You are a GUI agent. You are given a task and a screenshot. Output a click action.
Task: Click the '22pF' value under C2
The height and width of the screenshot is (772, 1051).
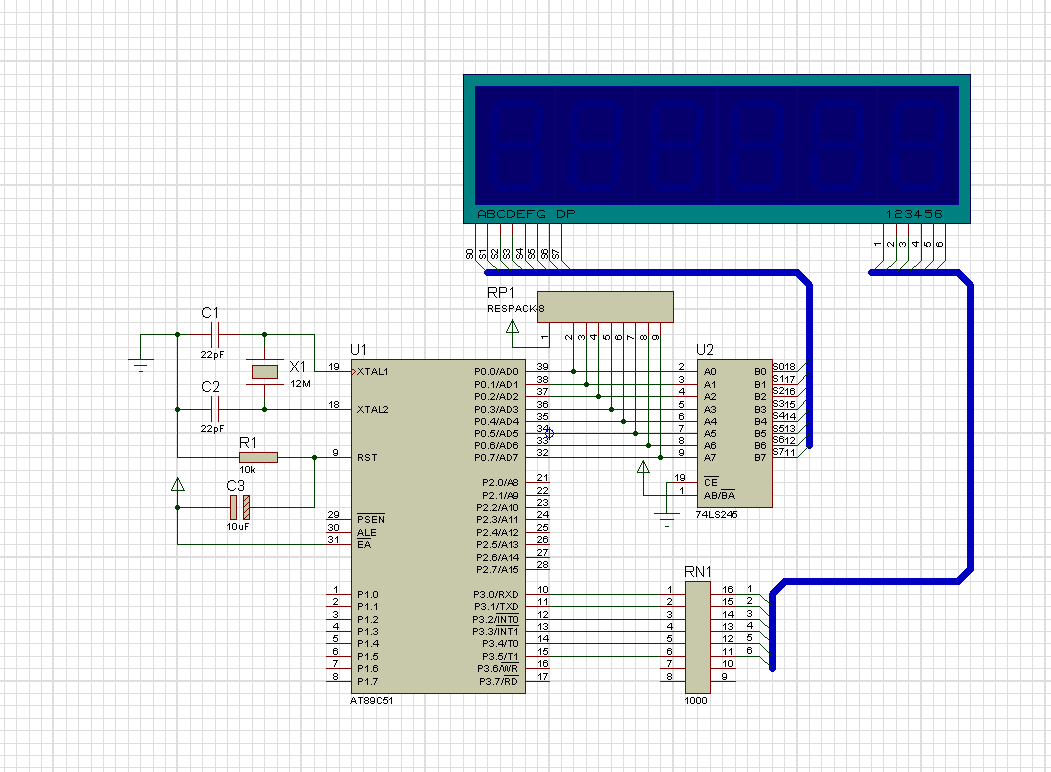[x=212, y=429]
